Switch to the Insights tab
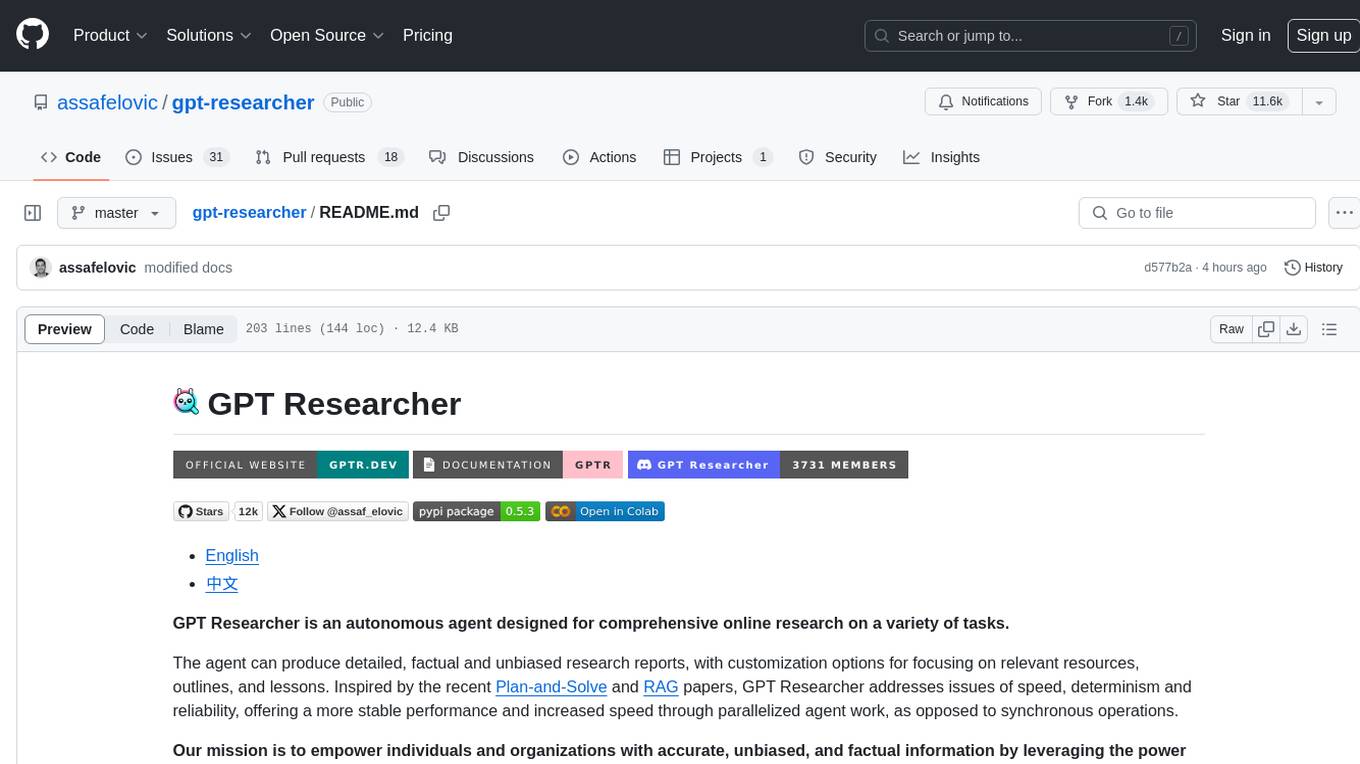The width and height of the screenshot is (1360, 764). 941,157
